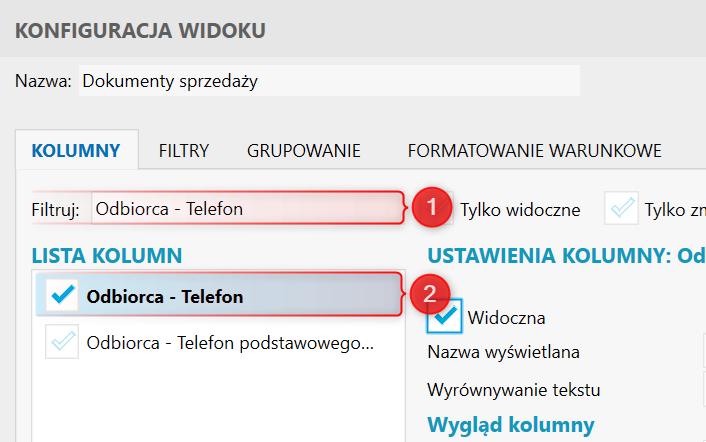Switch to the KOLUMNY tab
Image resolution: width=706 pixels, height=442 pixels.
76,150
